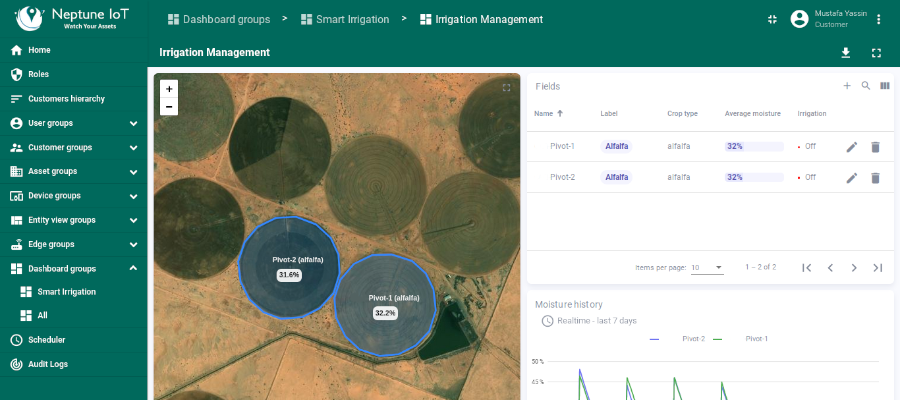The image size is (900, 400).
Task: Expand User groups in sidebar
Action: click(133, 123)
